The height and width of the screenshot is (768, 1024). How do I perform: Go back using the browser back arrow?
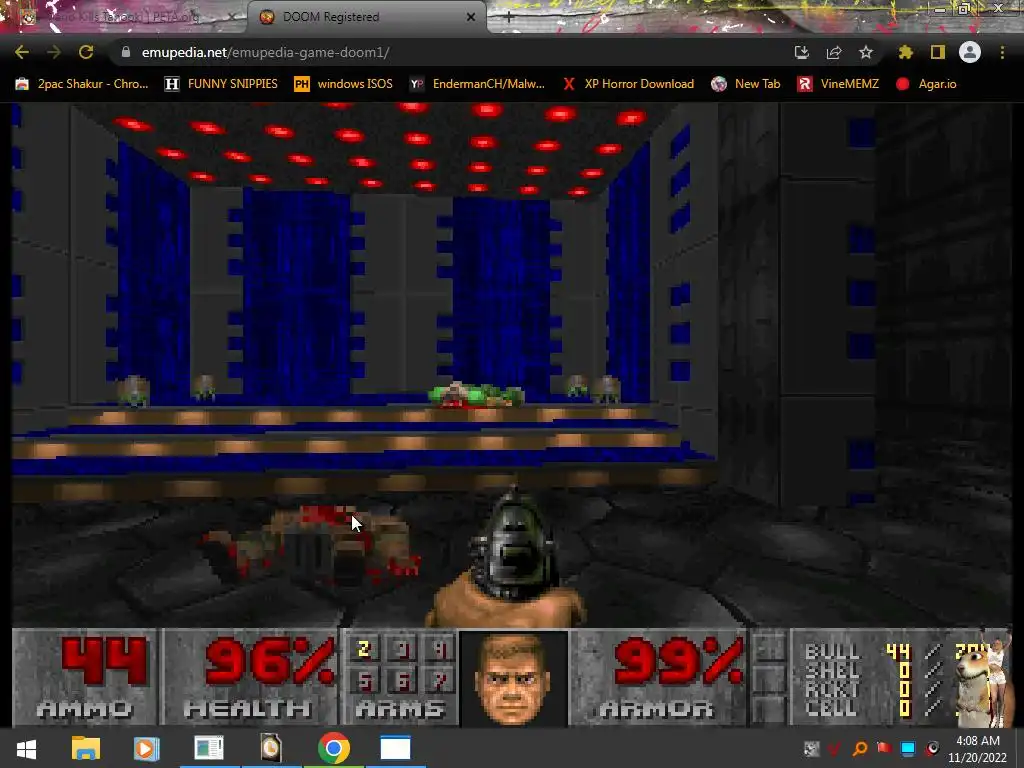tap(22, 52)
